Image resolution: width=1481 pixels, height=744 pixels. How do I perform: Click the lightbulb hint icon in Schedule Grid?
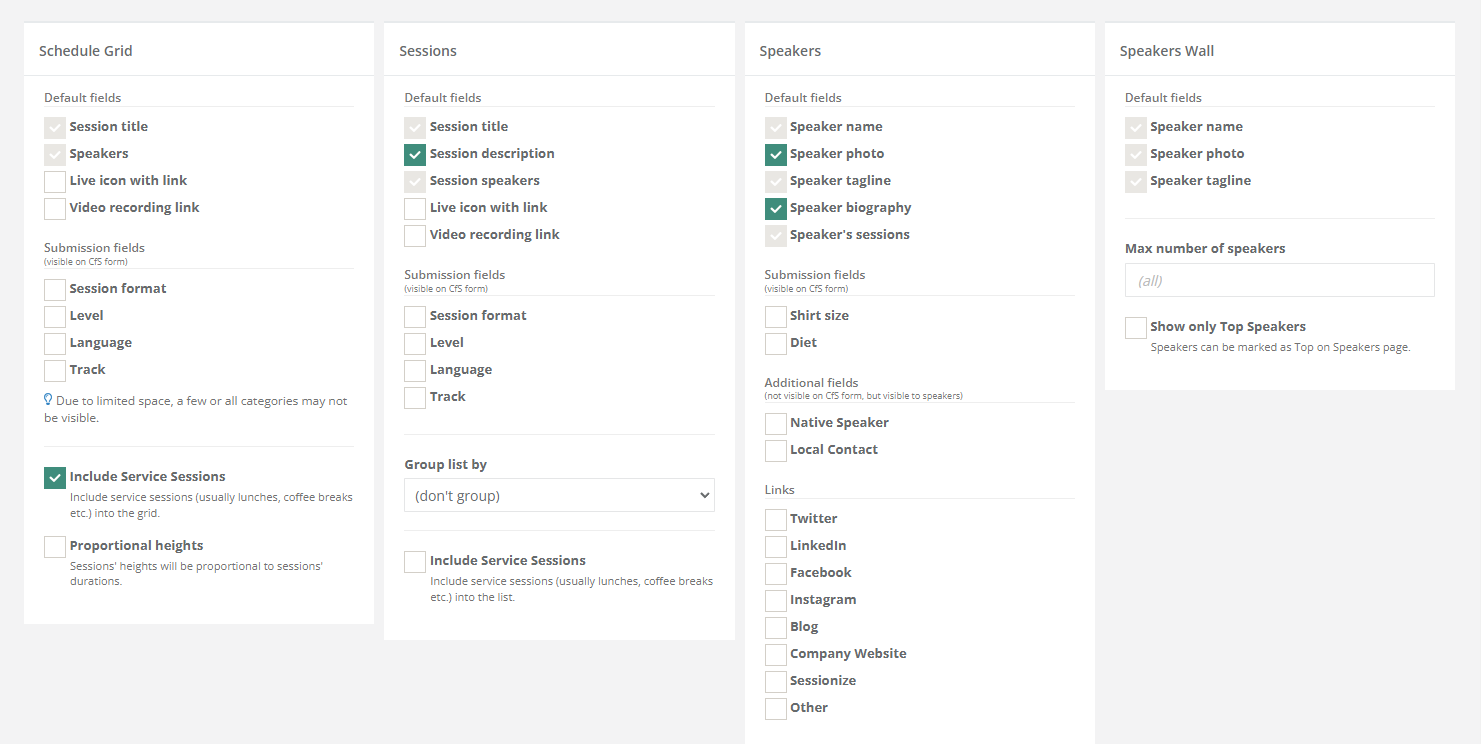[x=48, y=400]
